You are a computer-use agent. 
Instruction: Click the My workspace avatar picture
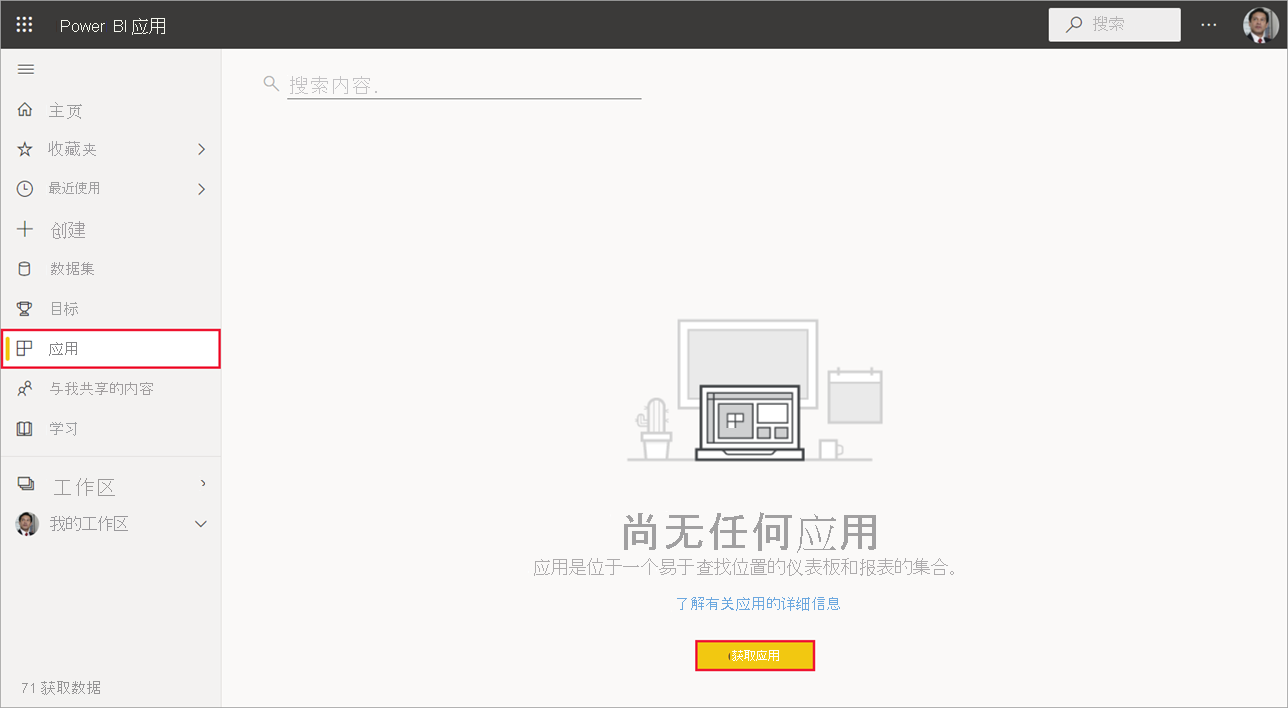click(x=27, y=524)
